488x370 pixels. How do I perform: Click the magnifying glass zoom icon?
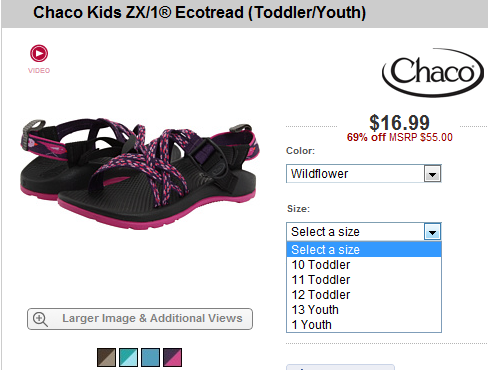(x=40, y=319)
